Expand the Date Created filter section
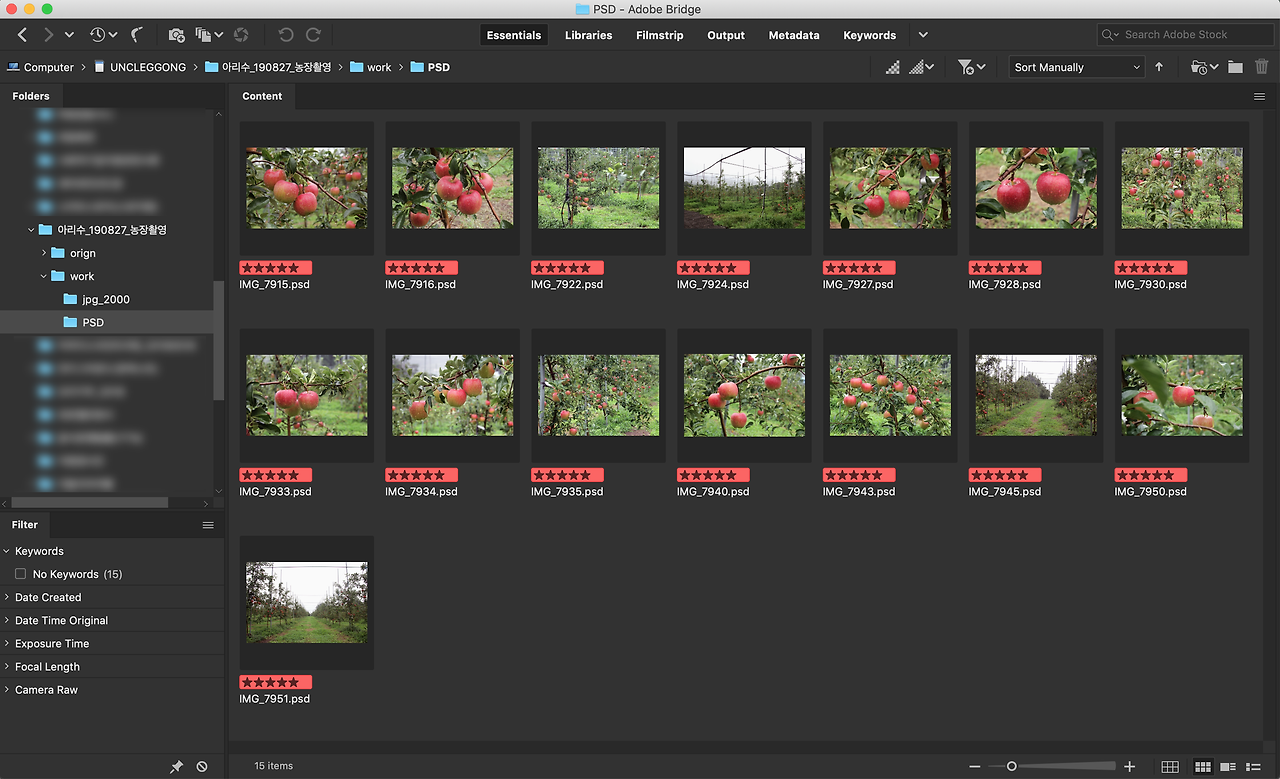 click(x=7, y=597)
